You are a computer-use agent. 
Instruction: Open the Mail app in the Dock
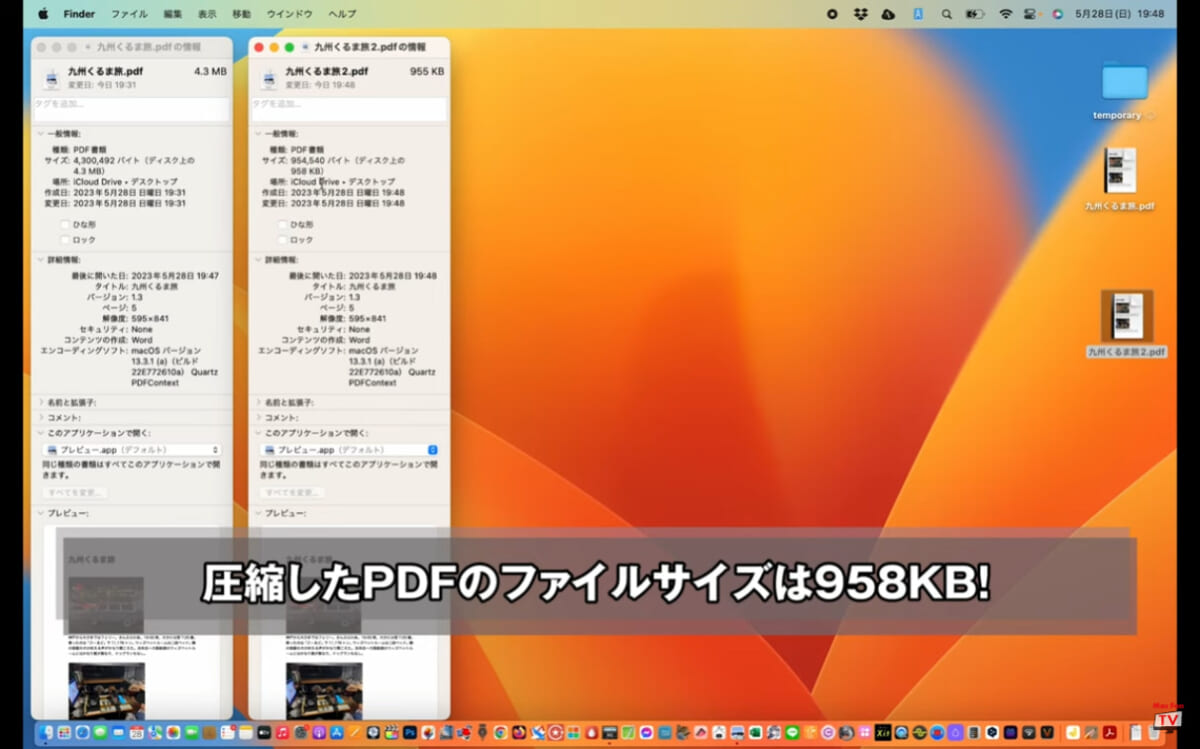click(118, 733)
